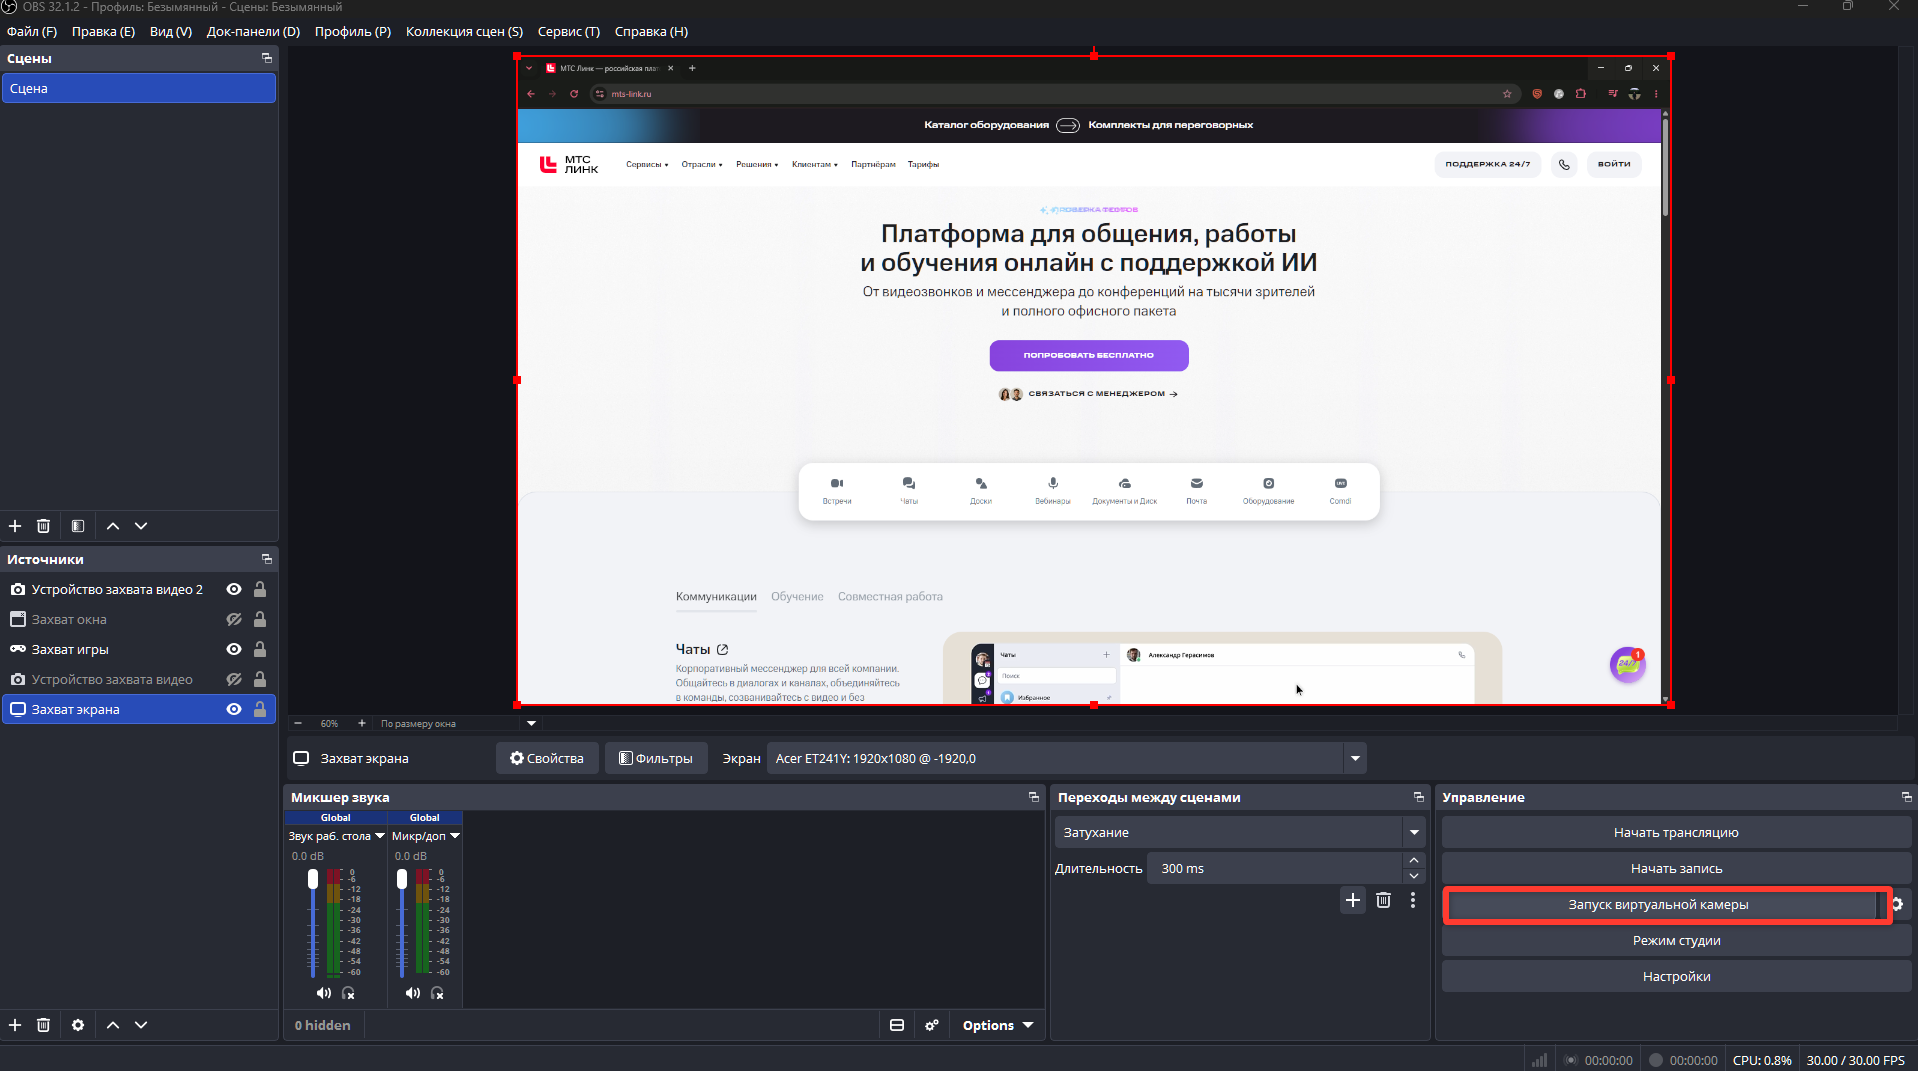Remove selected source with trash icon
Screen dimensions: 1918x1071
43,1025
